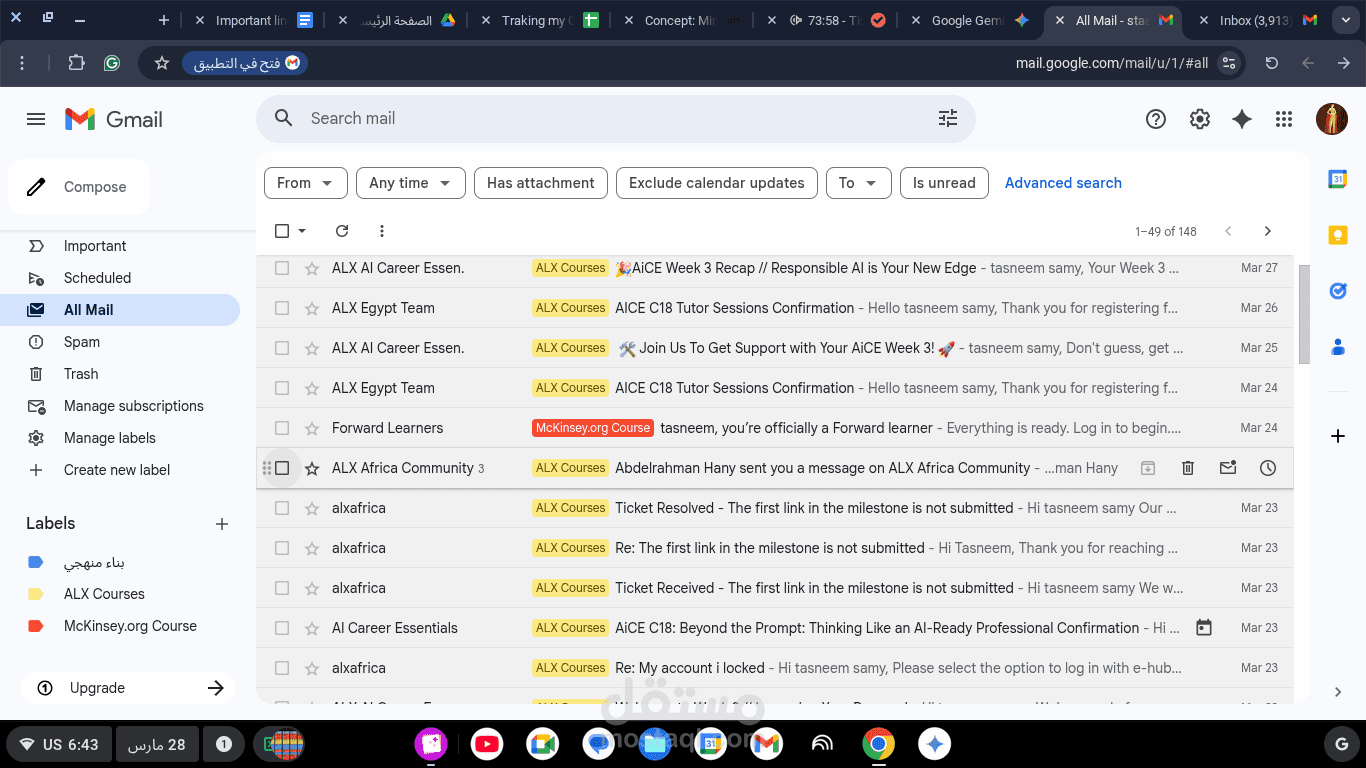1366x768 pixels.
Task: Click the Upgrade button
Action: 128,688
